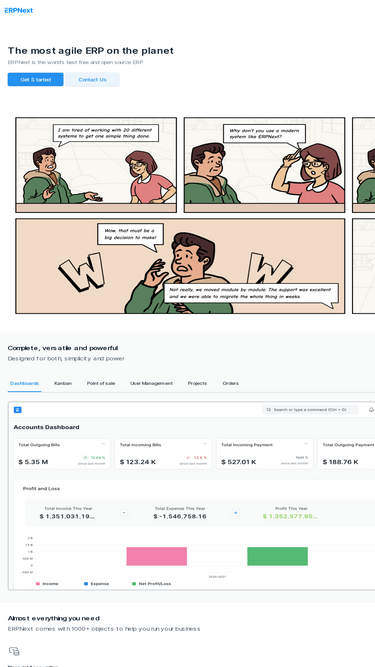Screen dimensions: 375x667
Task: Open the Total Outgoing Bills card menu
Action: tap(103, 444)
